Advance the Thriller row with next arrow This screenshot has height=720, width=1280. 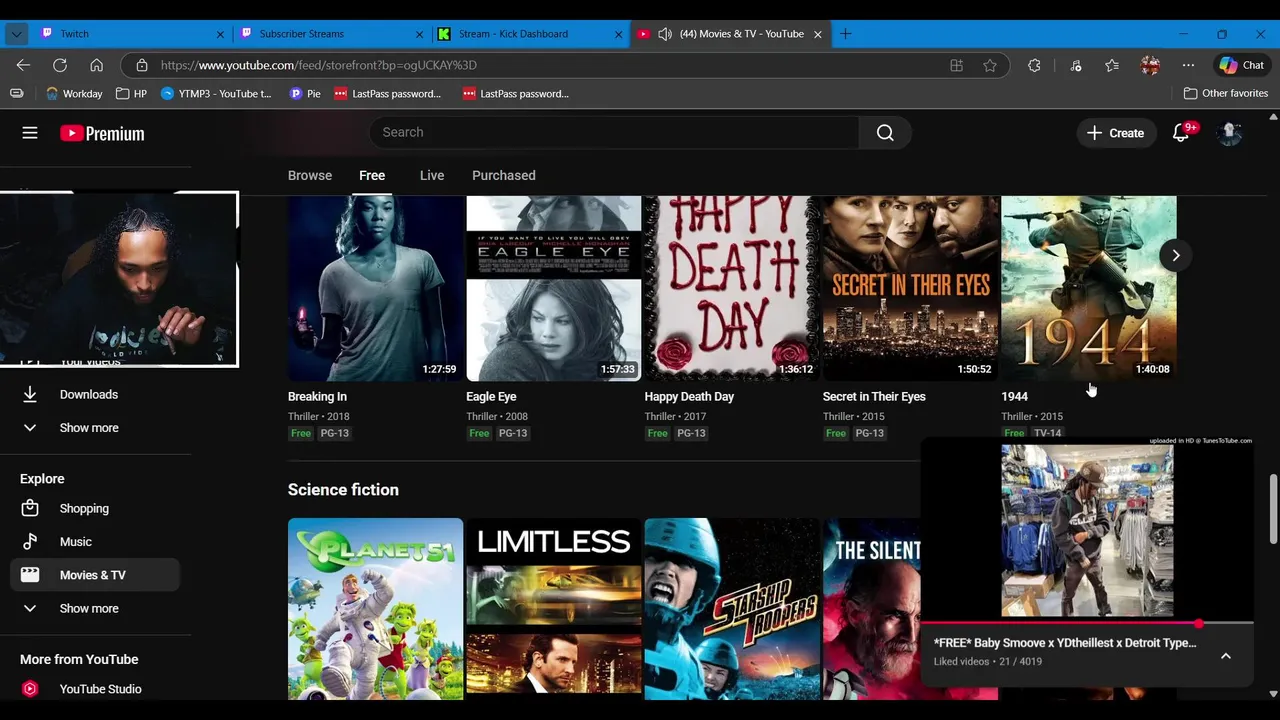1176,255
